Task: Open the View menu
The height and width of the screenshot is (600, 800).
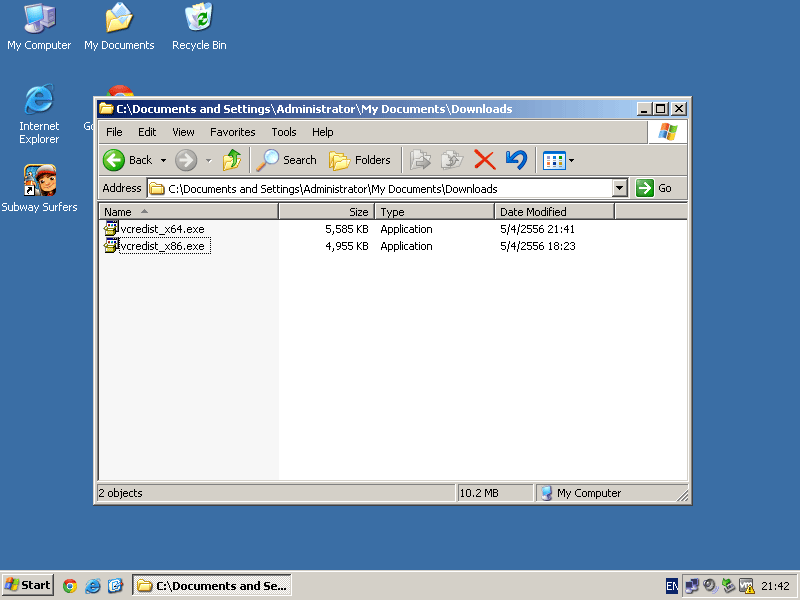Action: [183, 132]
